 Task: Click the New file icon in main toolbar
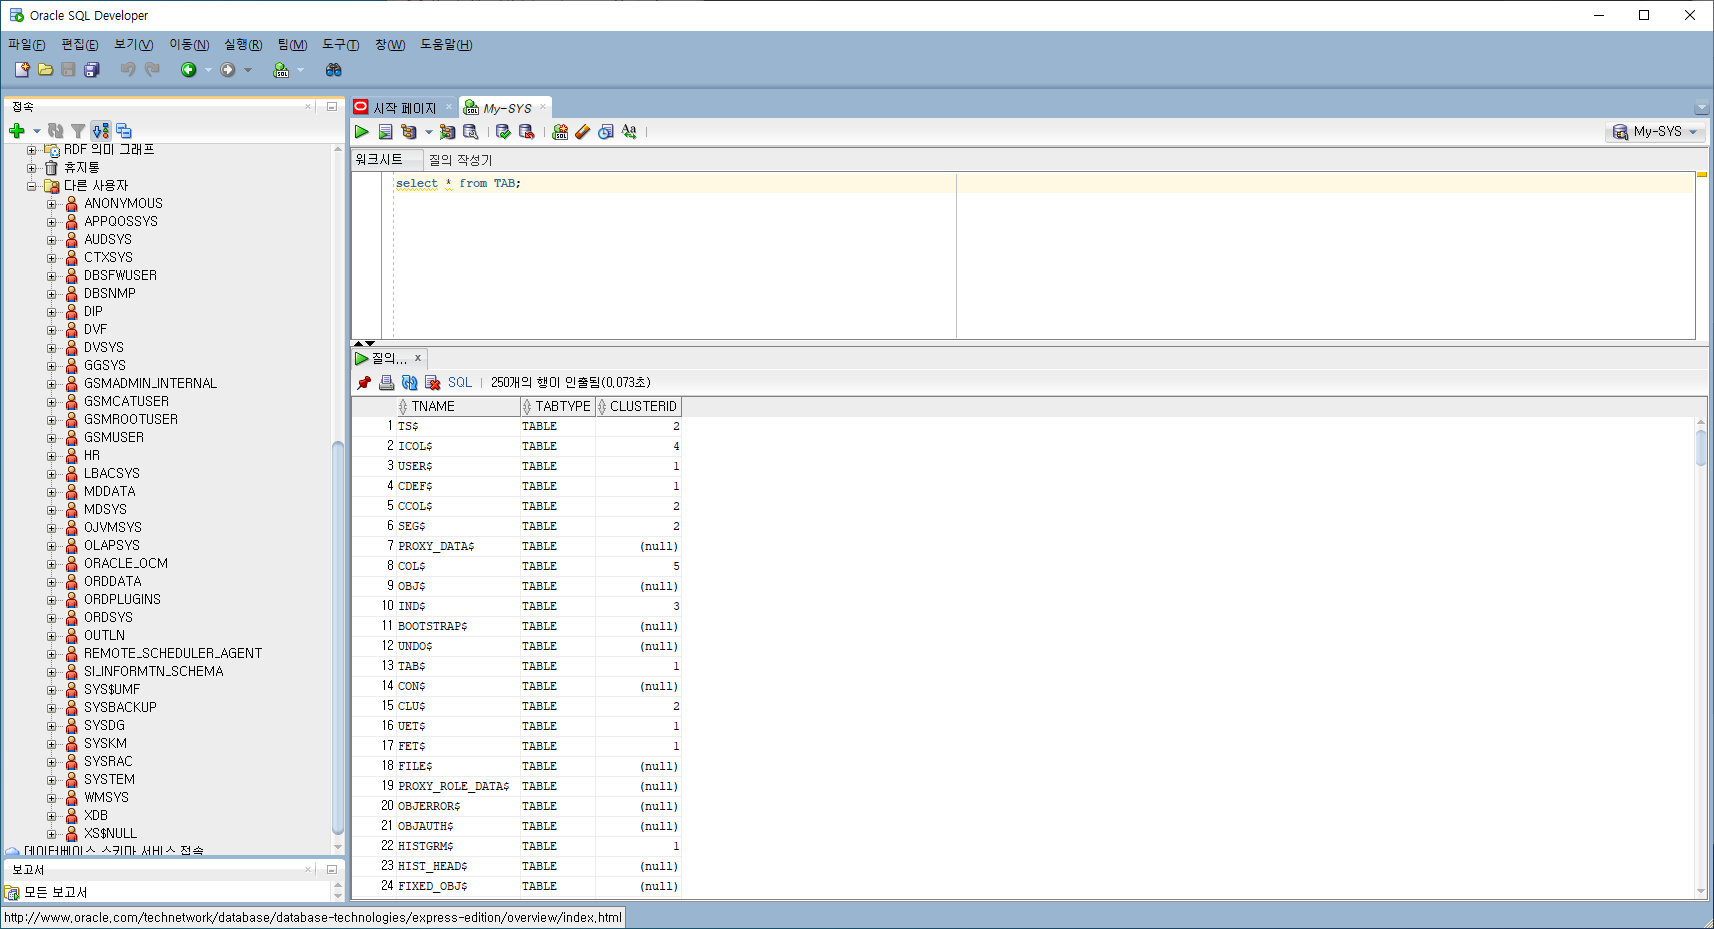[22, 70]
